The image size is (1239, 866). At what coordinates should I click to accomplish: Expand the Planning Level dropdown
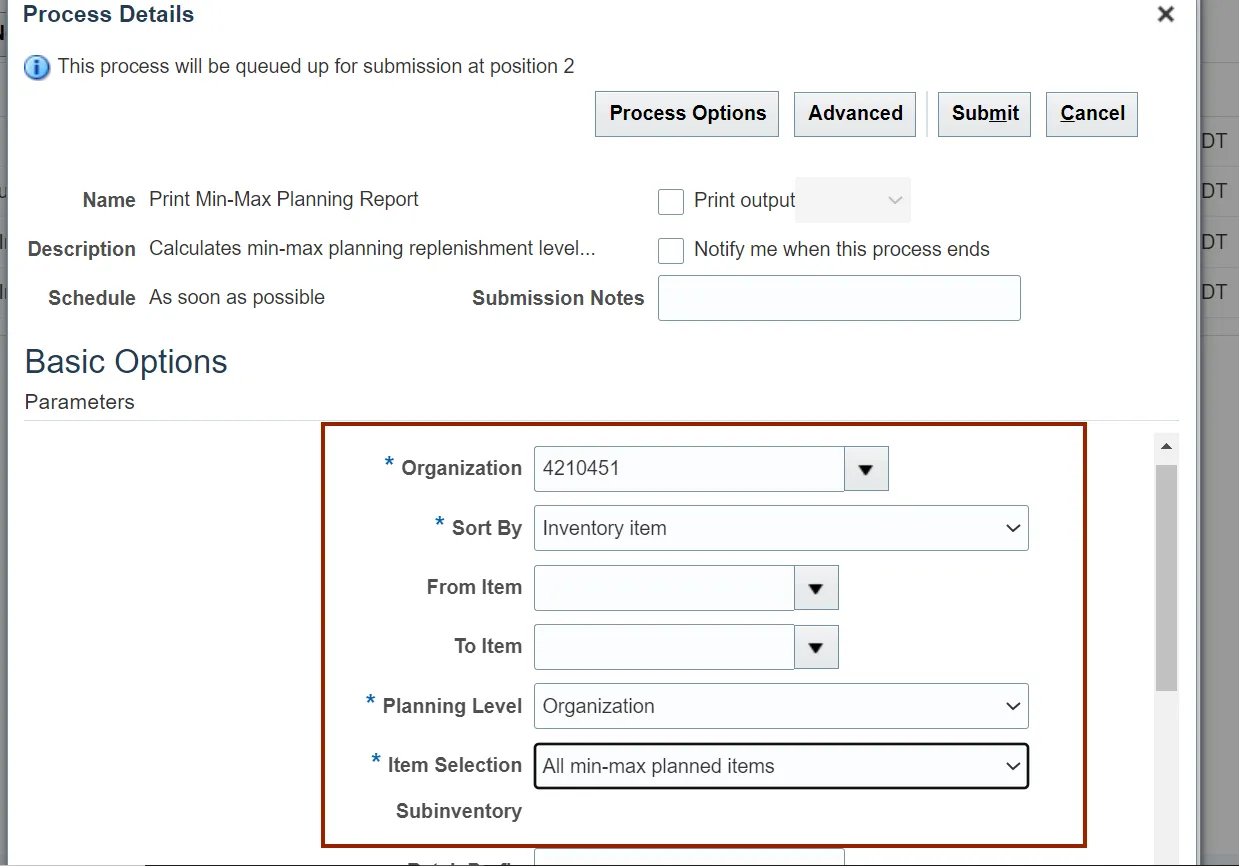click(x=781, y=706)
